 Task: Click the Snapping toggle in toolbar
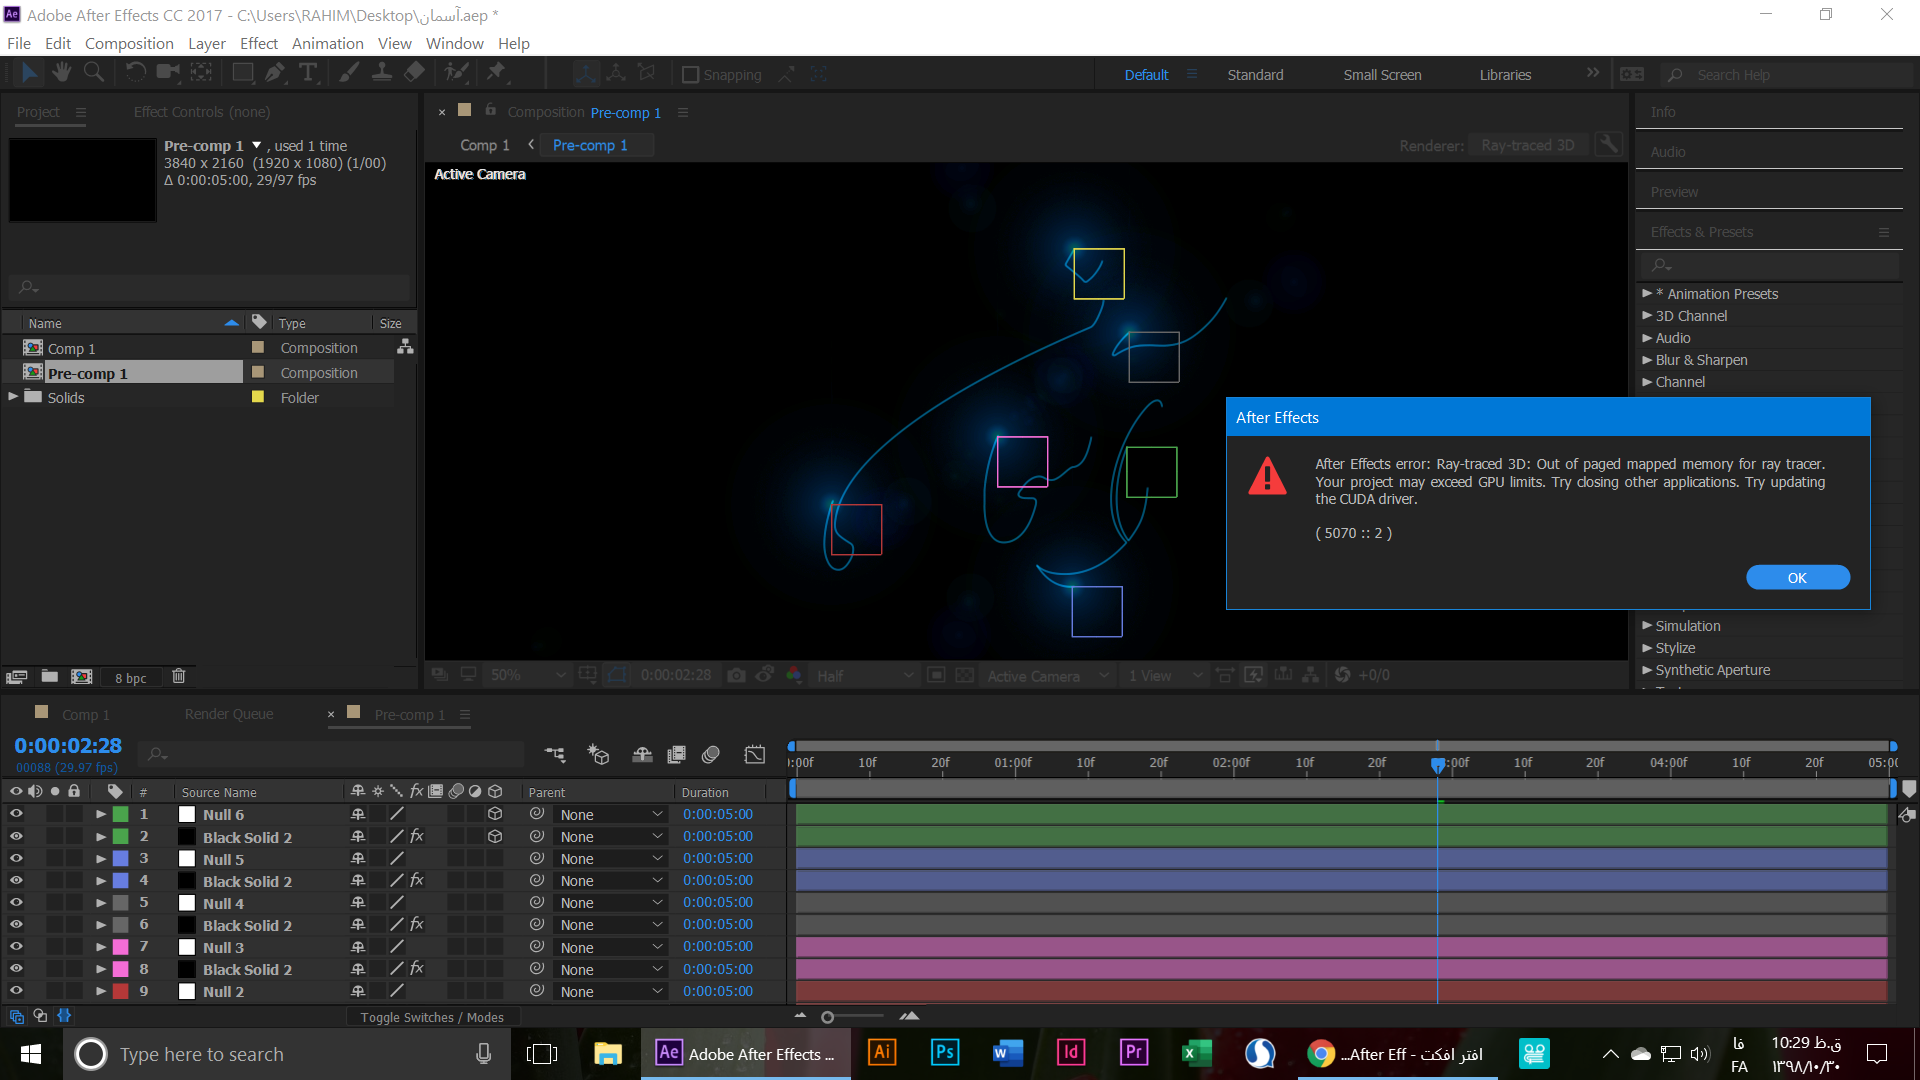coord(688,74)
